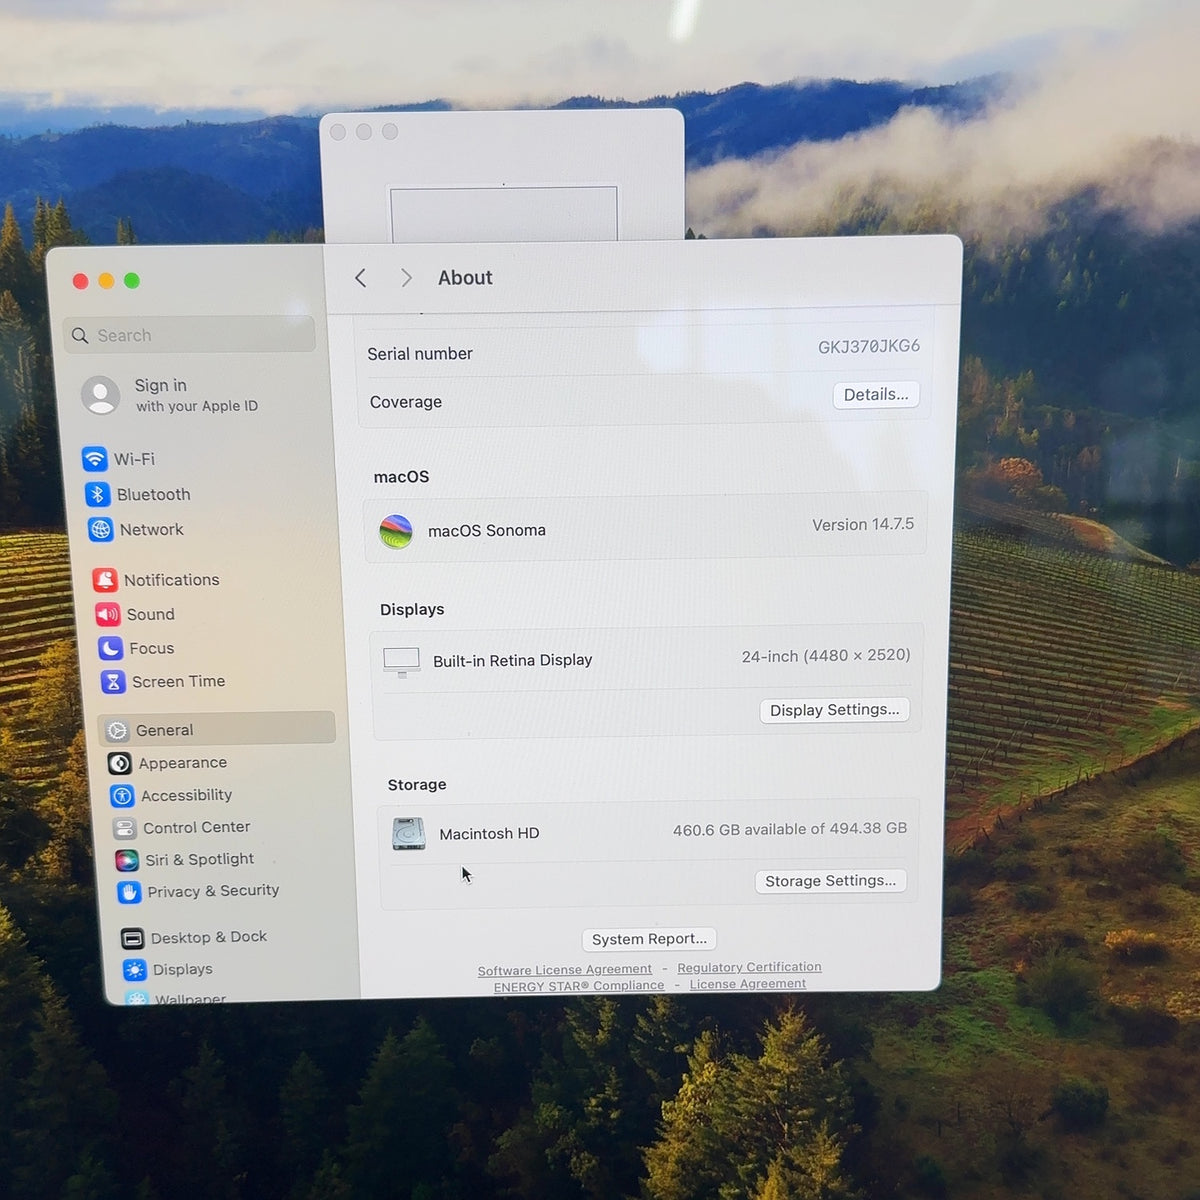Open the Appearance icon
The image size is (1200, 1200).
point(120,764)
